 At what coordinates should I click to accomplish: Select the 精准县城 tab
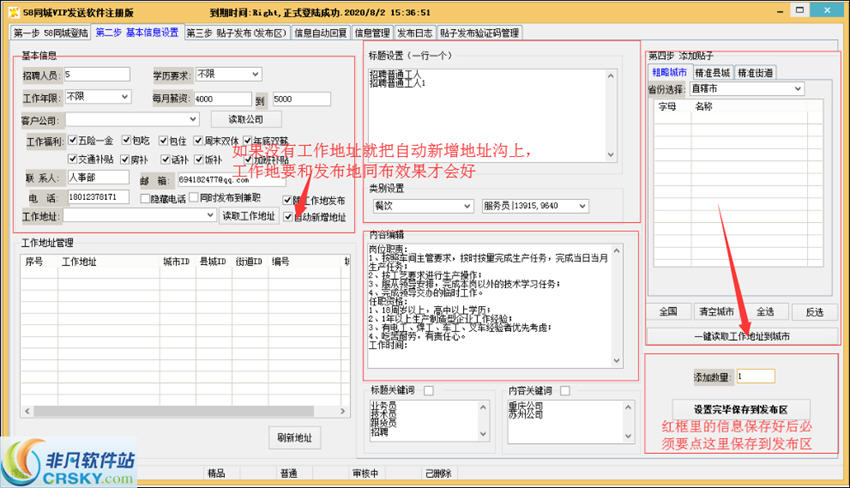pyautogui.click(x=712, y=72)
